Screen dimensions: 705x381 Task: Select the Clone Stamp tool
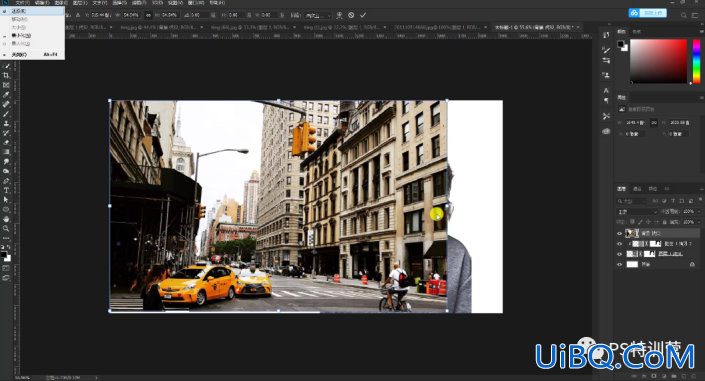tap(6, 123)
